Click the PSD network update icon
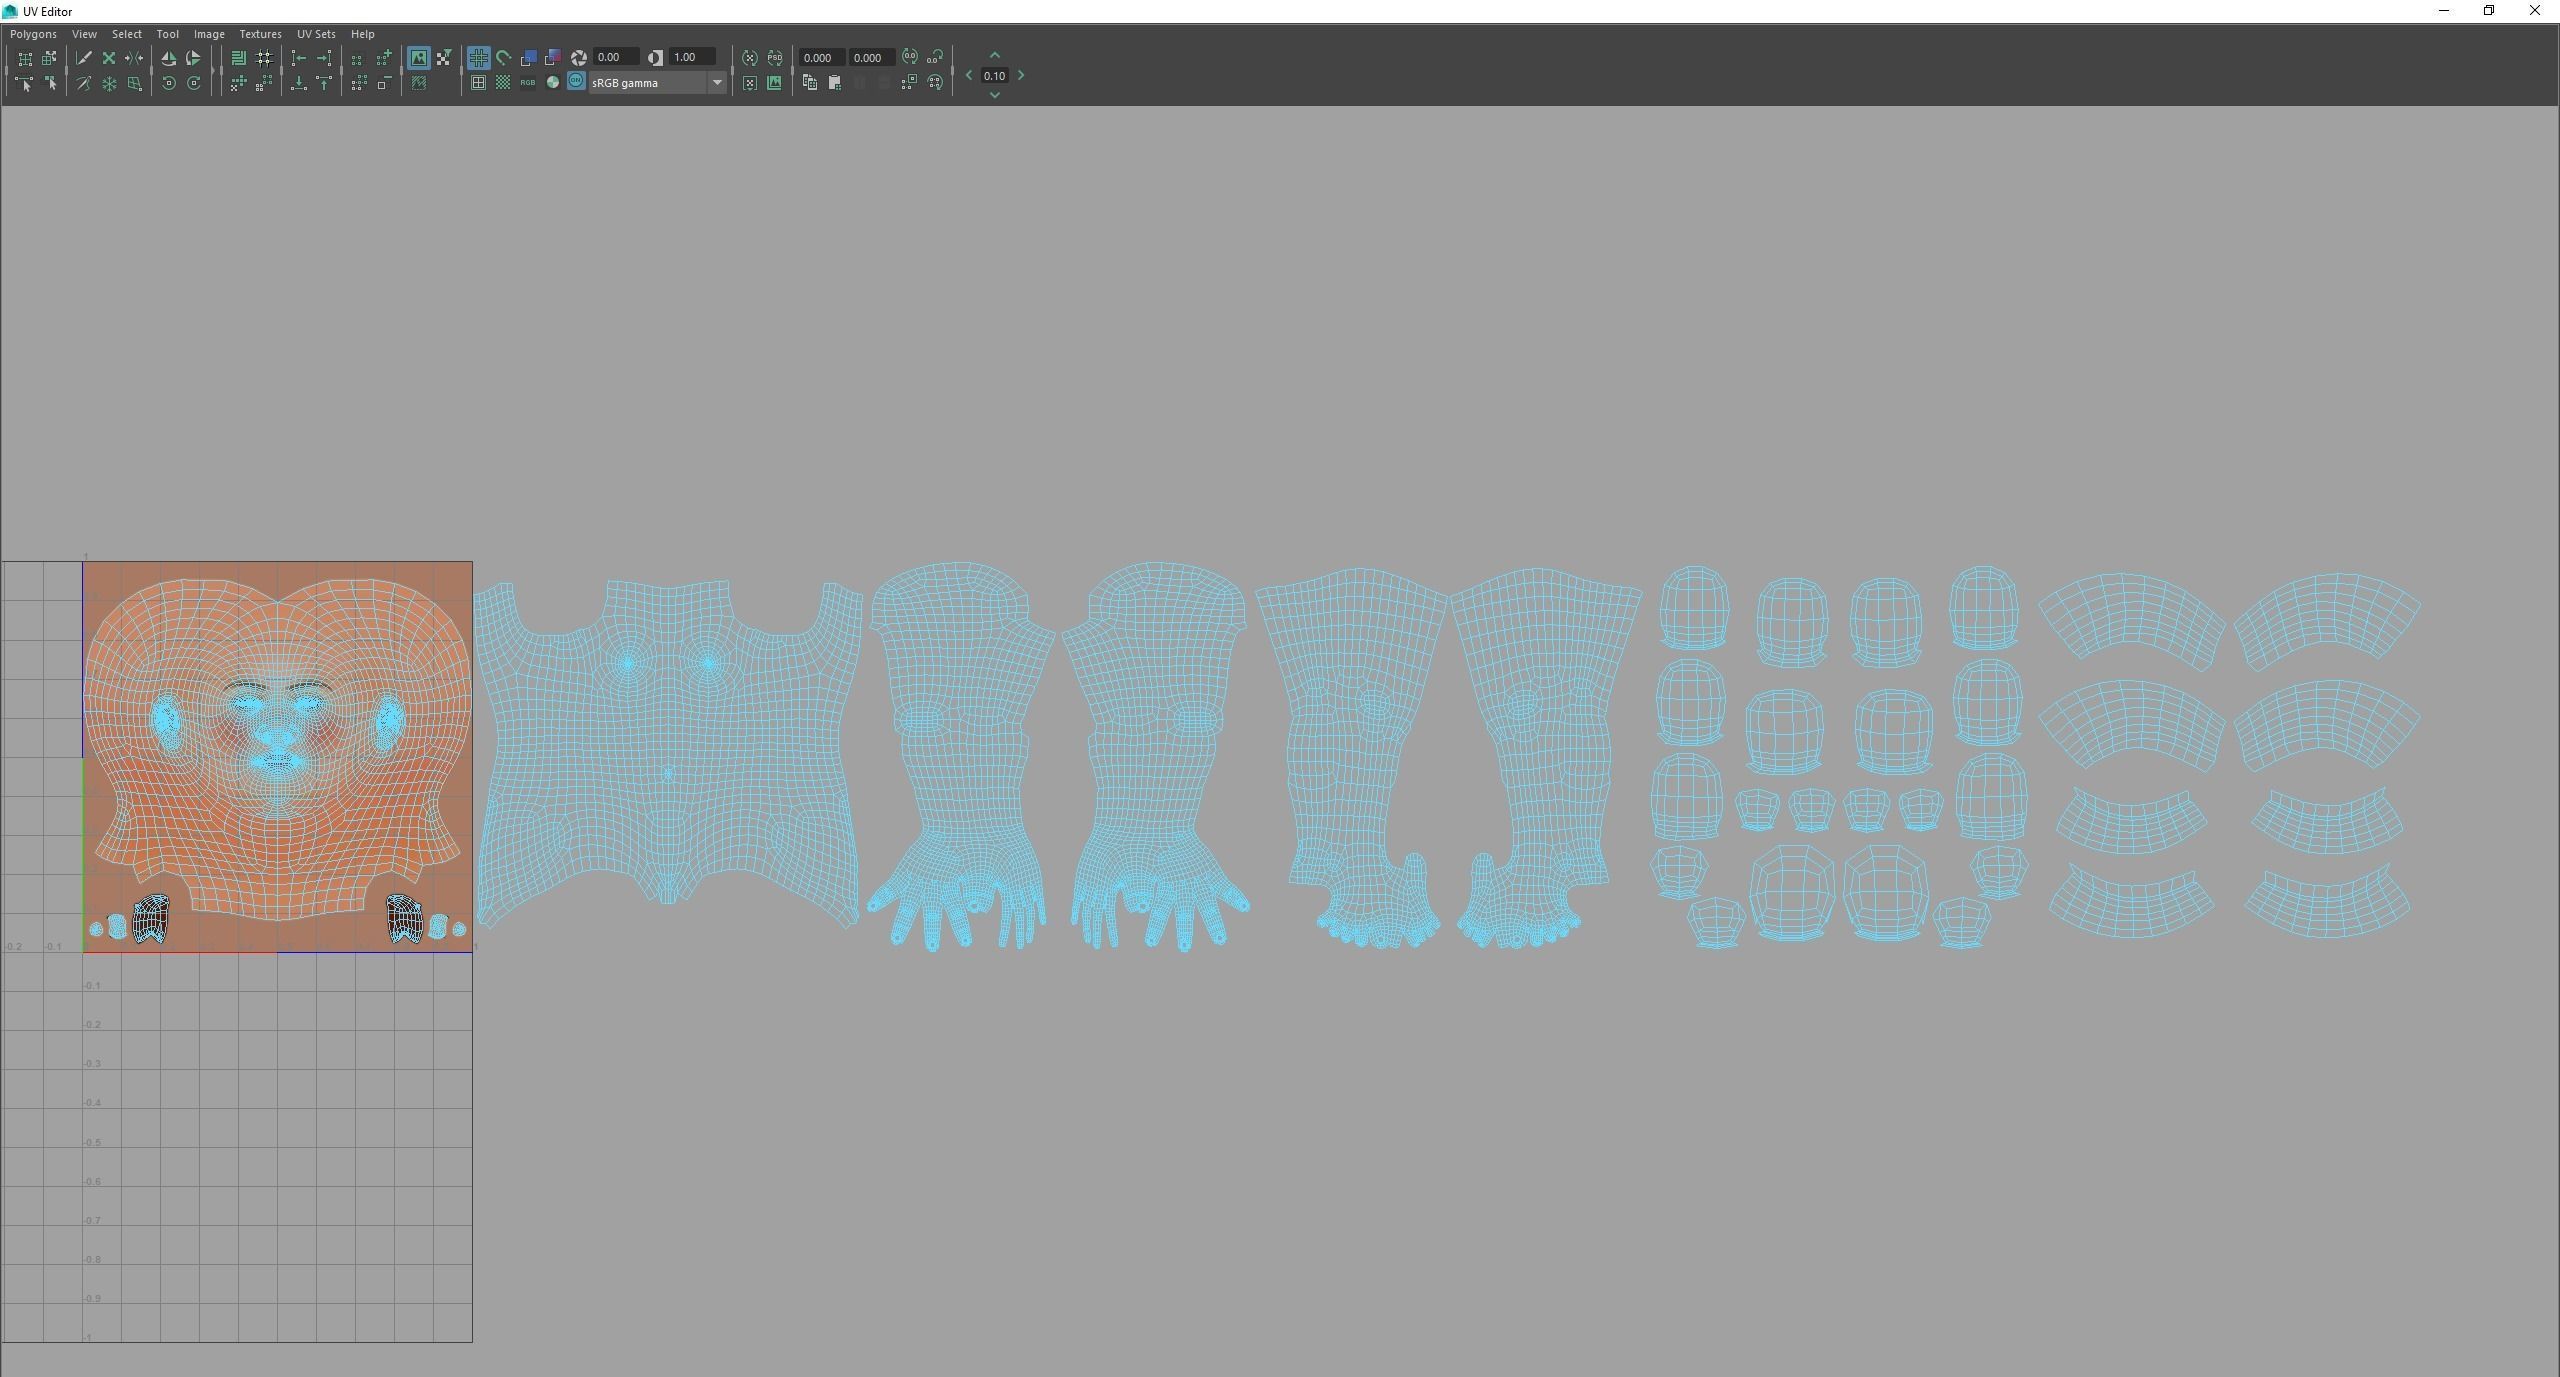This screenshot has height=1377, width=2560. point(775,58)
